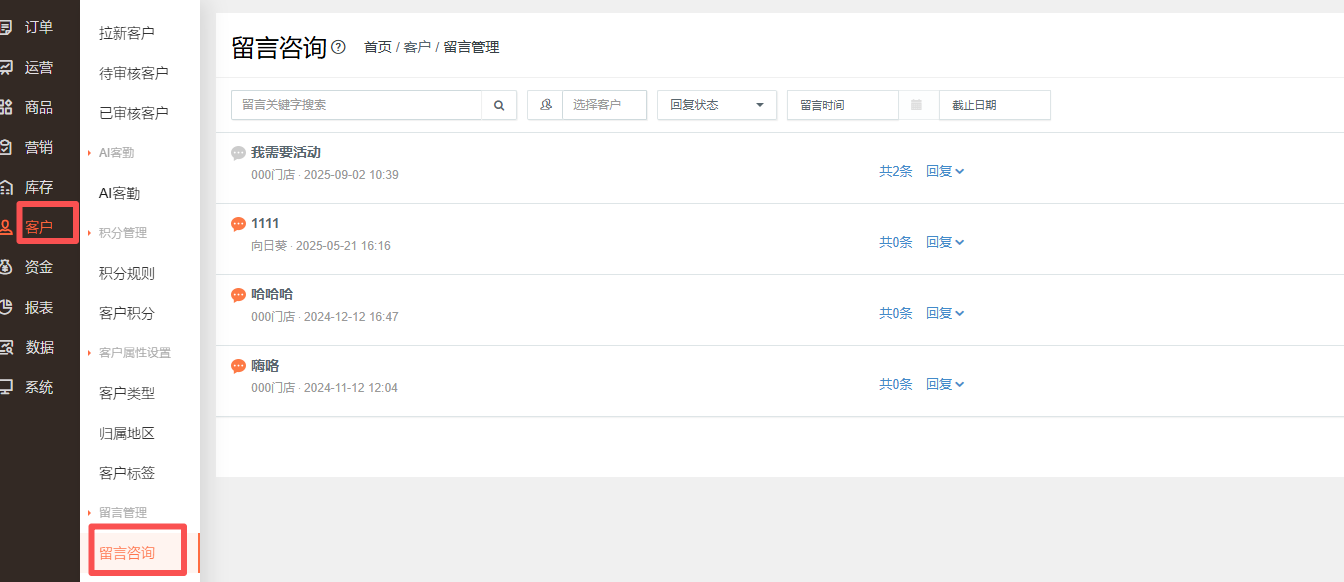The width and height of the screenshot is (1344, 582).
Task: Click message title 哈哈哈
Action: tap(272, 295)
